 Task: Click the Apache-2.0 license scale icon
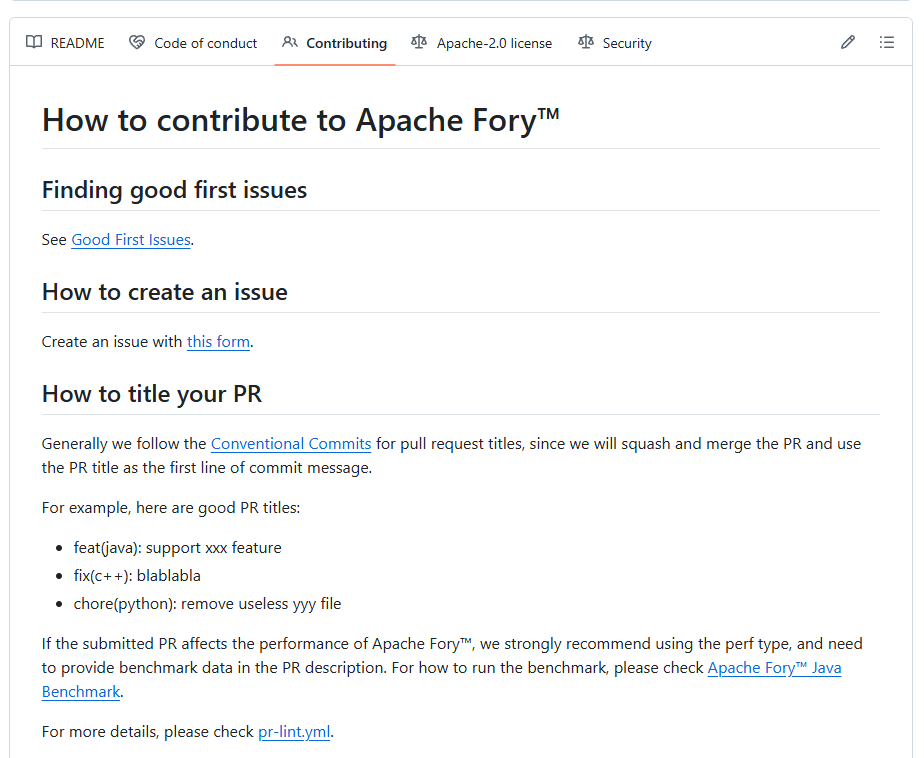[419, 42]
